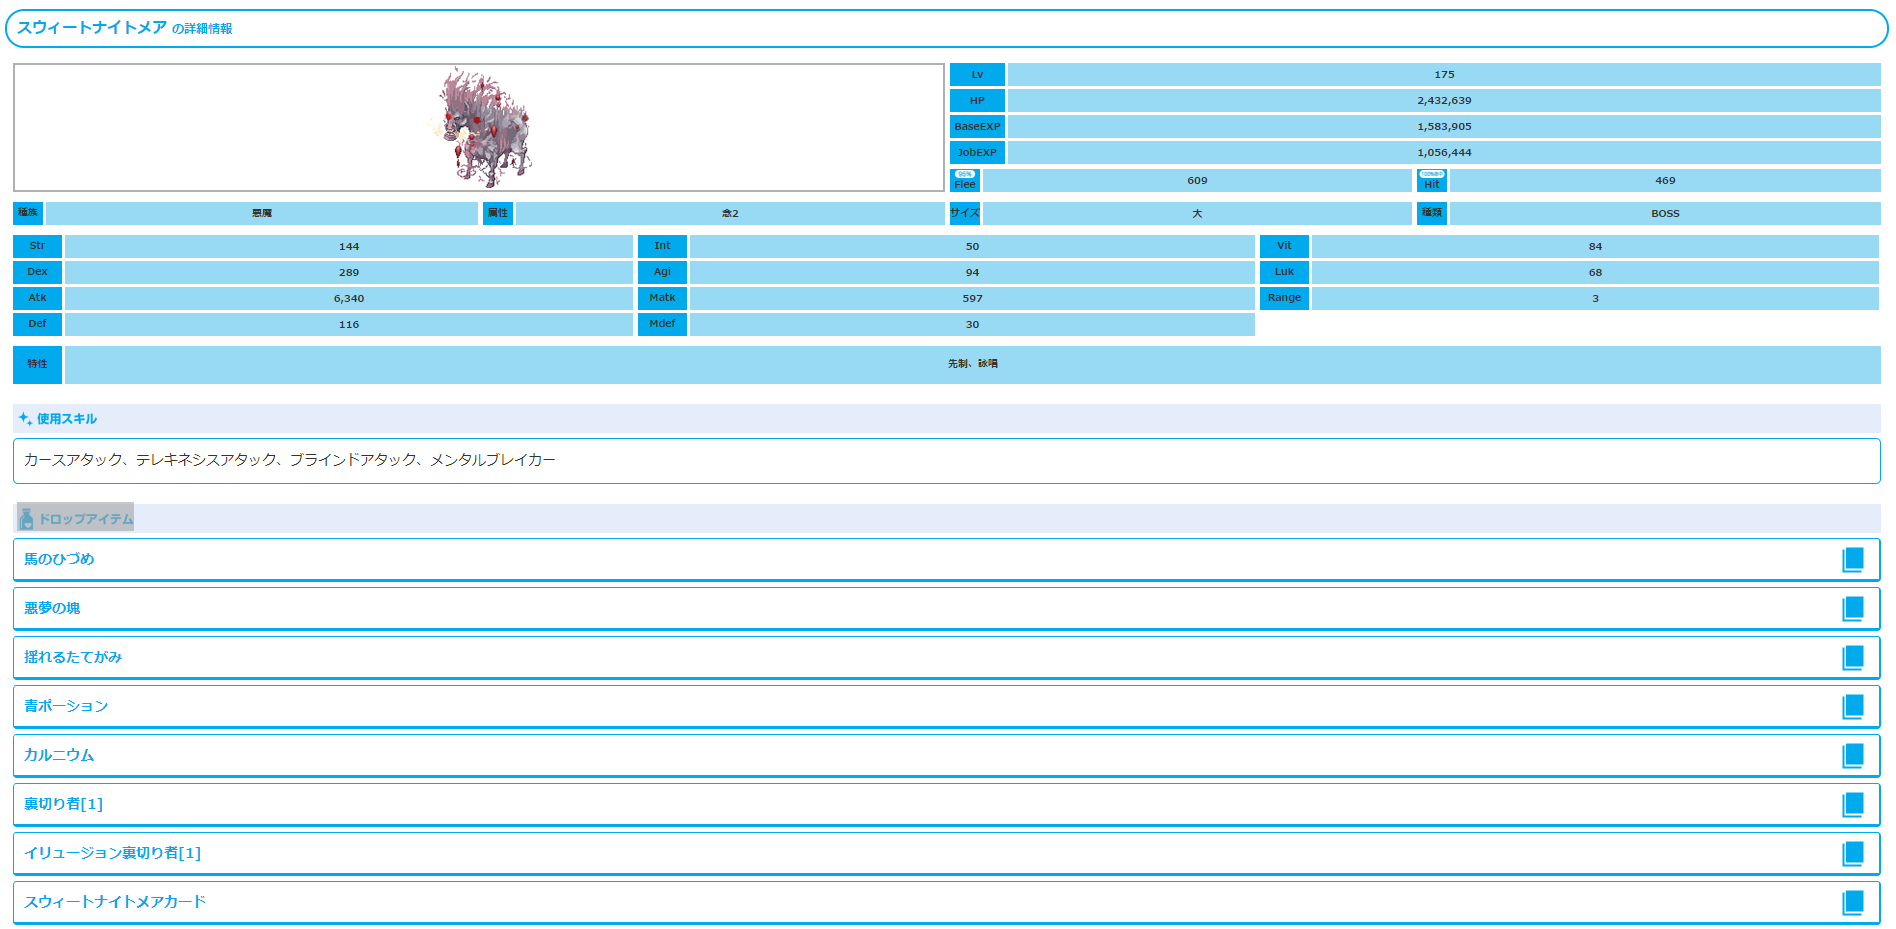Click book icon in 揺れるたてがみ row
Screen dimensions: 1896x929
[1852, 658]
